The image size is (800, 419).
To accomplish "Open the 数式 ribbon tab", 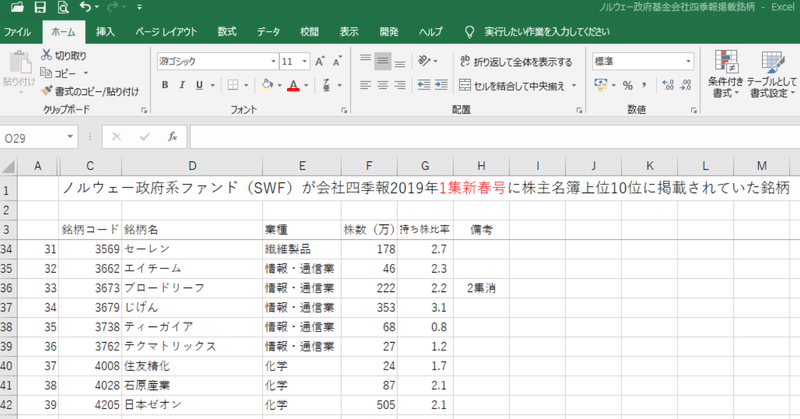I will (x=227, y=32).
